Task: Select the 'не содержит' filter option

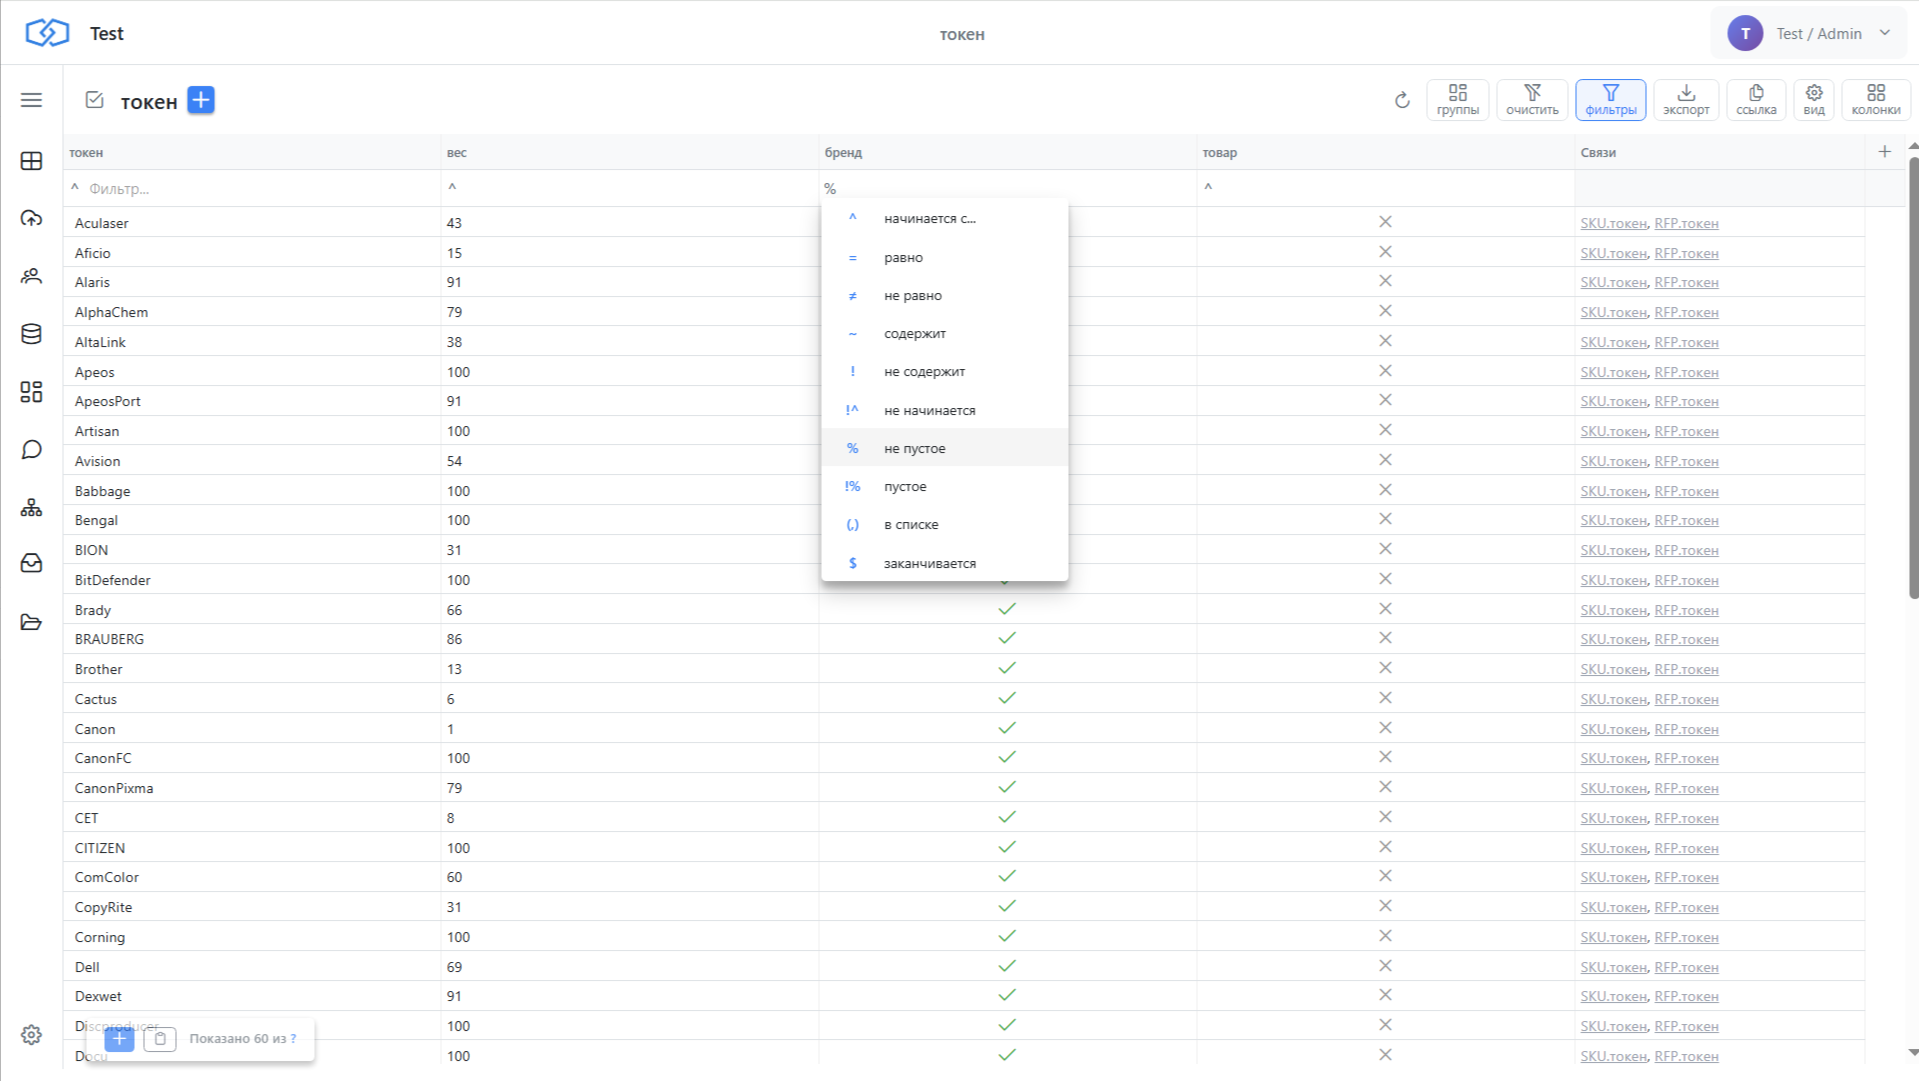Action: point(944,371)
